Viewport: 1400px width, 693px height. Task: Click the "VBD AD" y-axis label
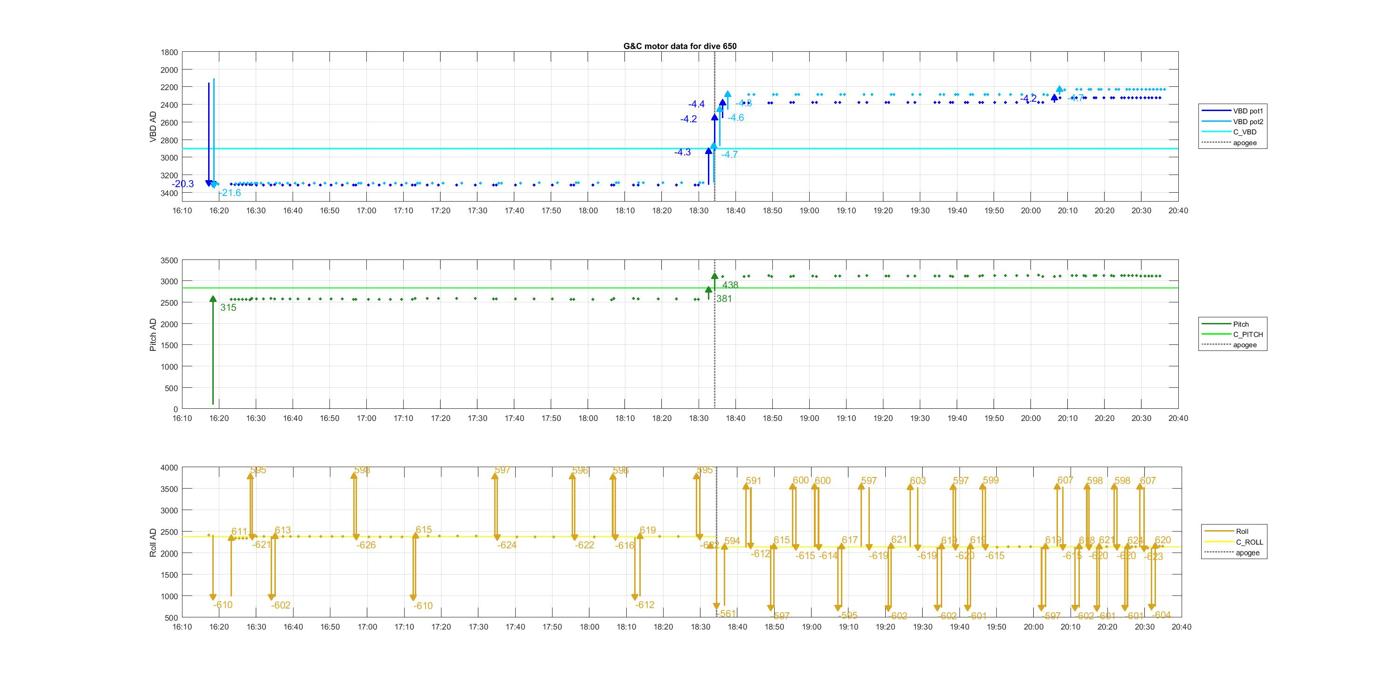(154, 127)
